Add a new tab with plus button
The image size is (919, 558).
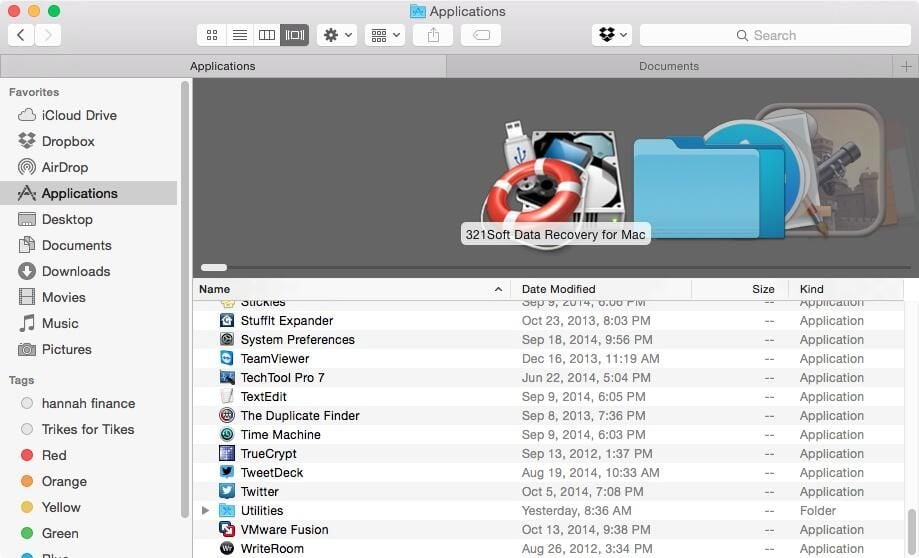coord(906,66)
